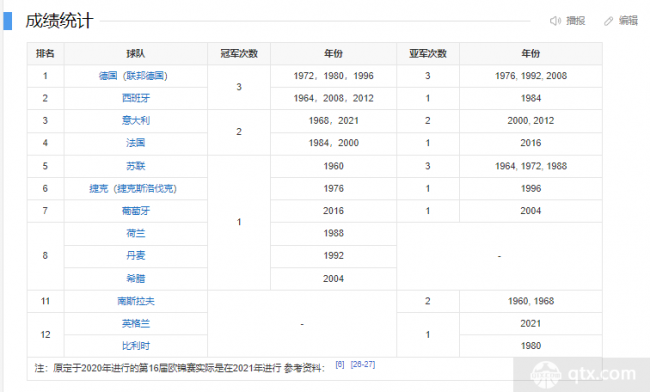
Task: Open the 西班牙 team link
Action: [x=136, y=98]
